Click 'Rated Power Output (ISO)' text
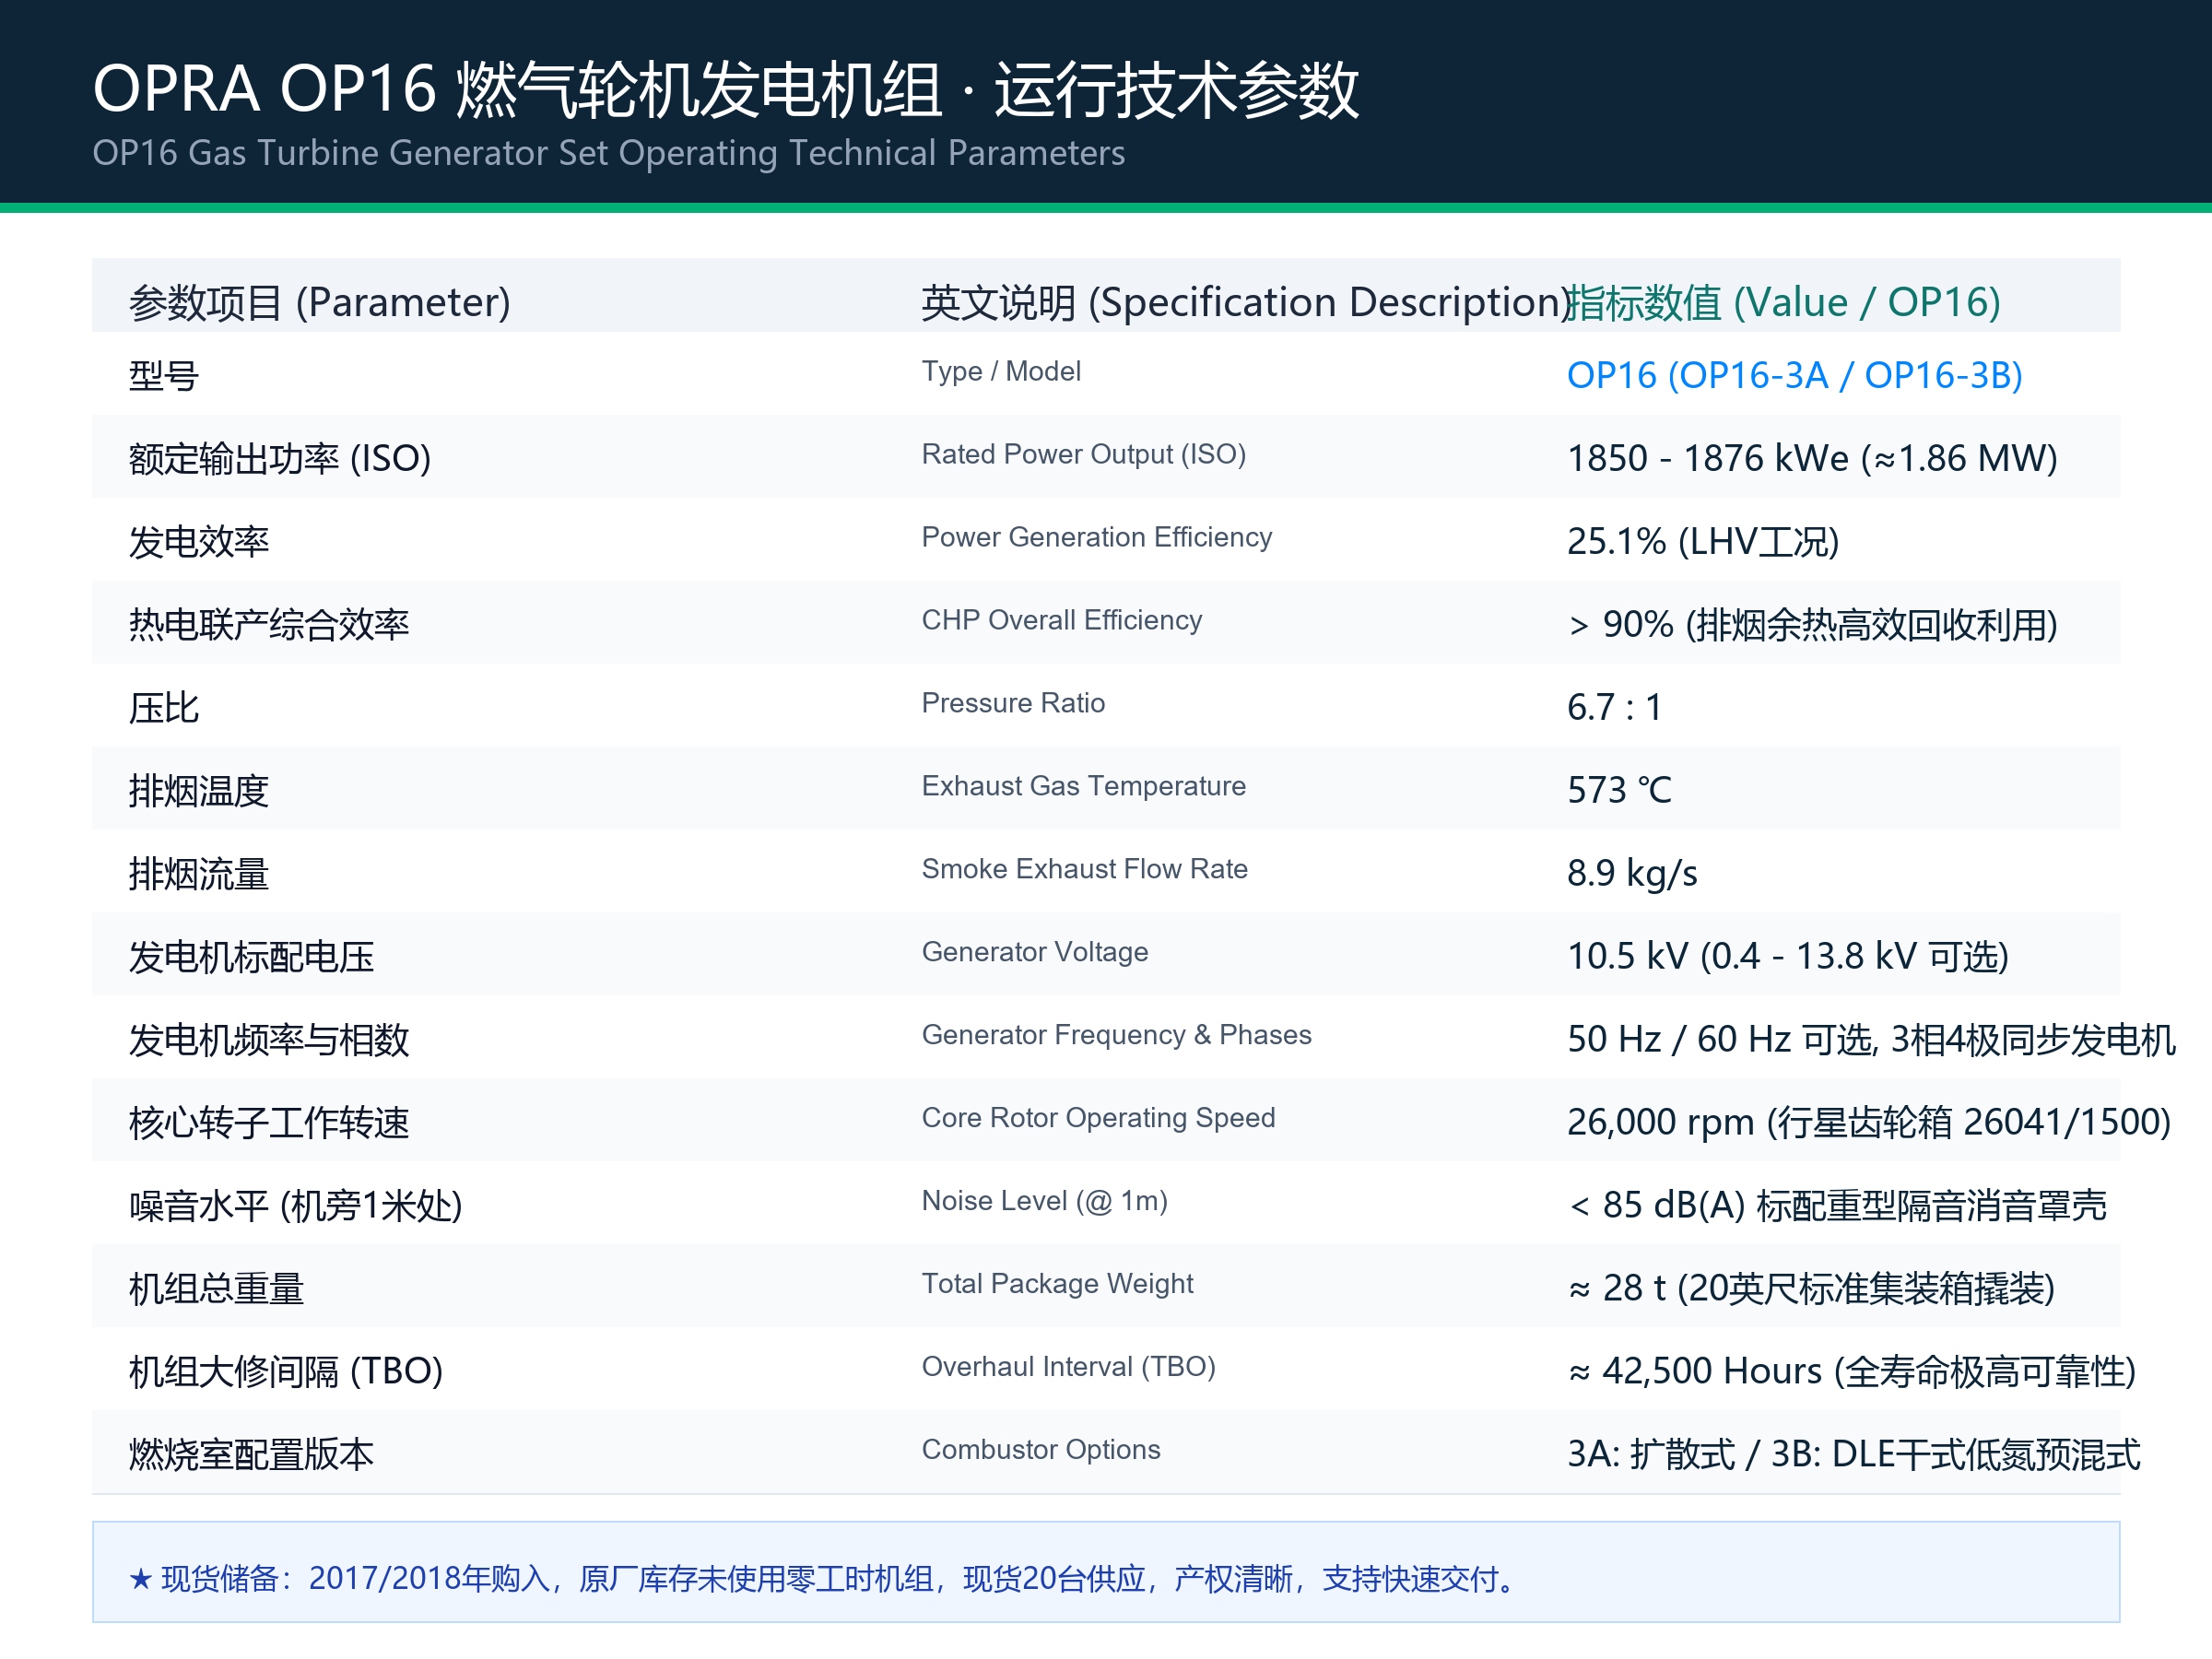Viewport: 2212px width, 1659px height. [x=1083, y=454]
